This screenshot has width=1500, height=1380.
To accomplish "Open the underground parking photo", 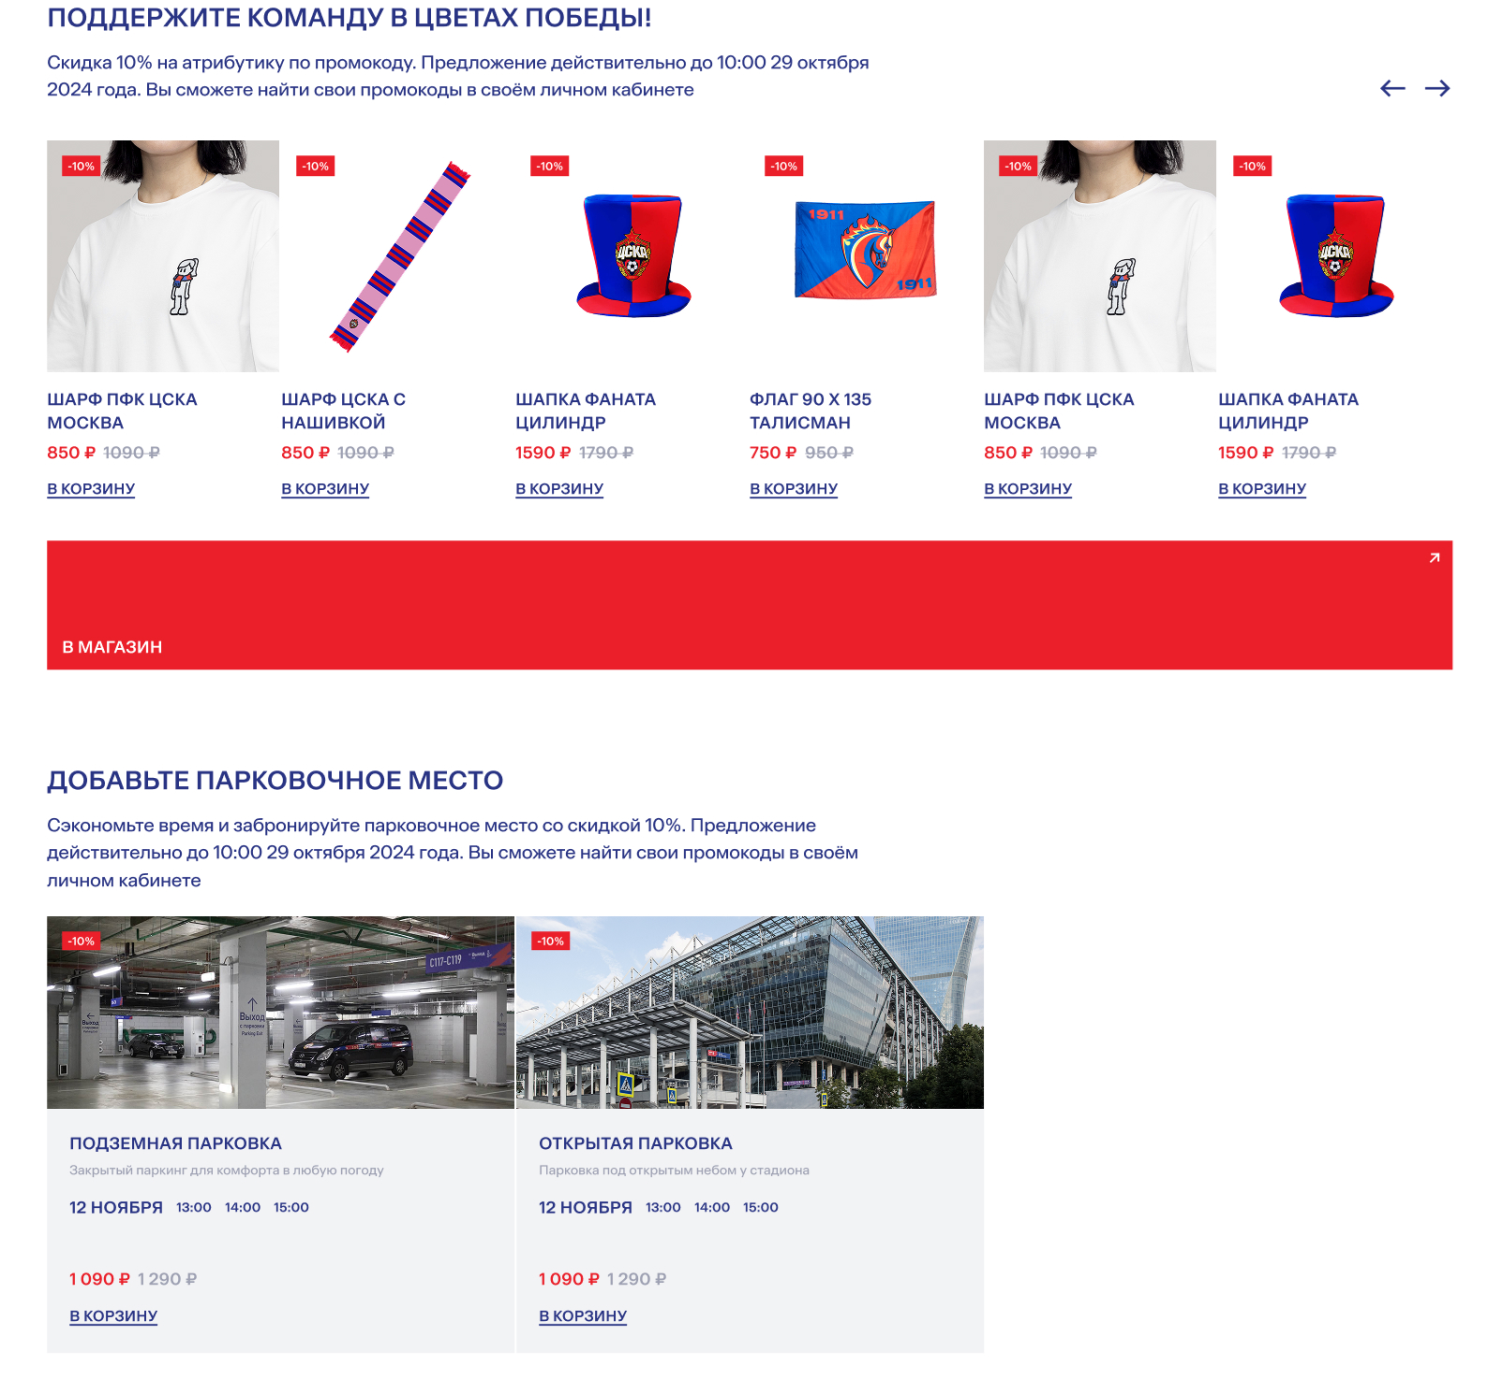I will pos(280,1012).
